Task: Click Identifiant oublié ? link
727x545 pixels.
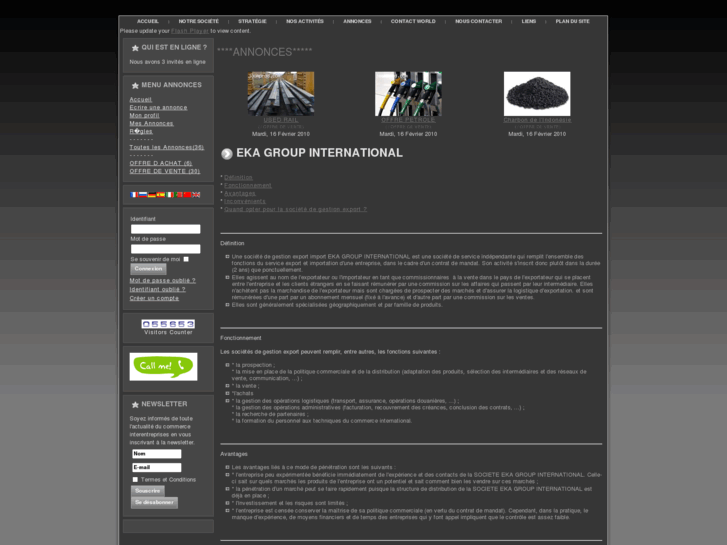Action: (x=157, y=289)
